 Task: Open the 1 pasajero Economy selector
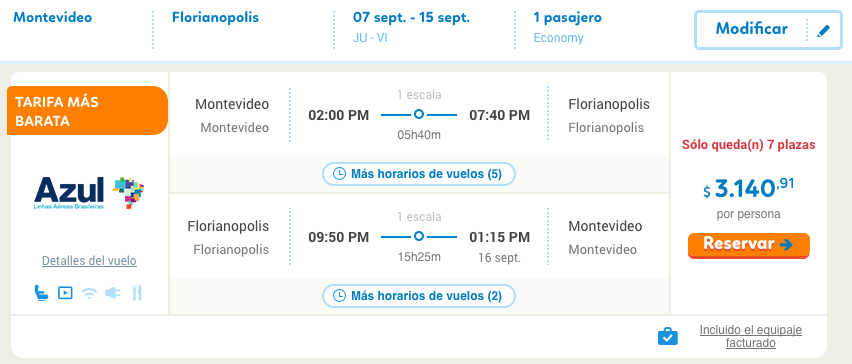tap(567, 27)
